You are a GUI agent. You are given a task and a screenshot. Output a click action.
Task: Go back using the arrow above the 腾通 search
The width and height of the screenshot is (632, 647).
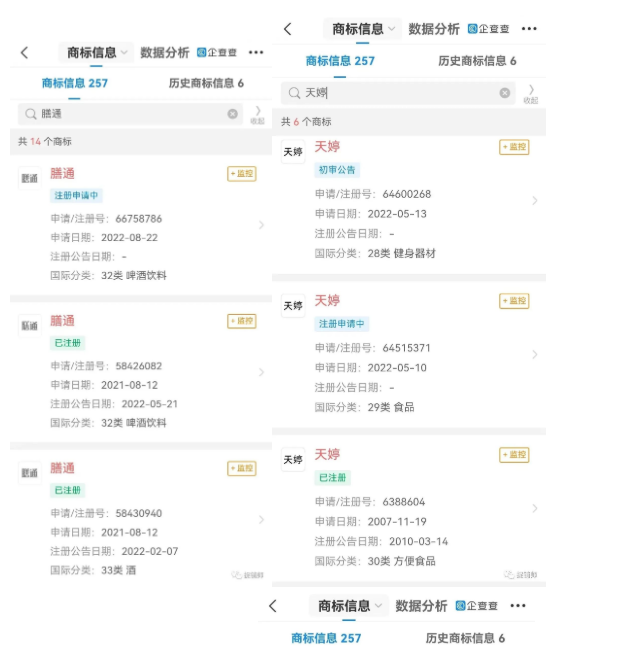(x=25, y=53)
